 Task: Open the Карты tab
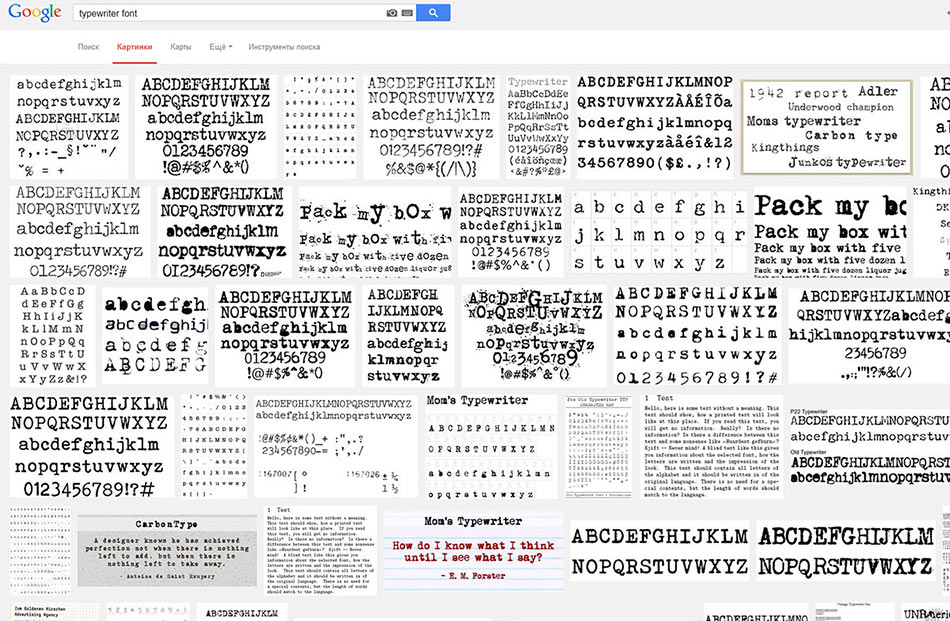point(181,47)
